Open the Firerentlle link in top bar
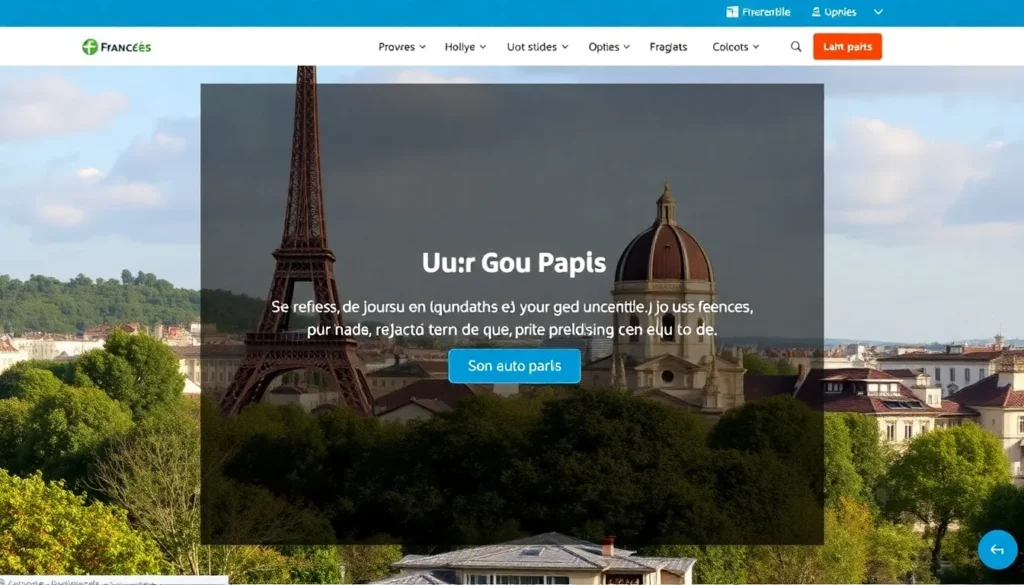Viewport: 1024px width, 585px height. pos(765,12)
